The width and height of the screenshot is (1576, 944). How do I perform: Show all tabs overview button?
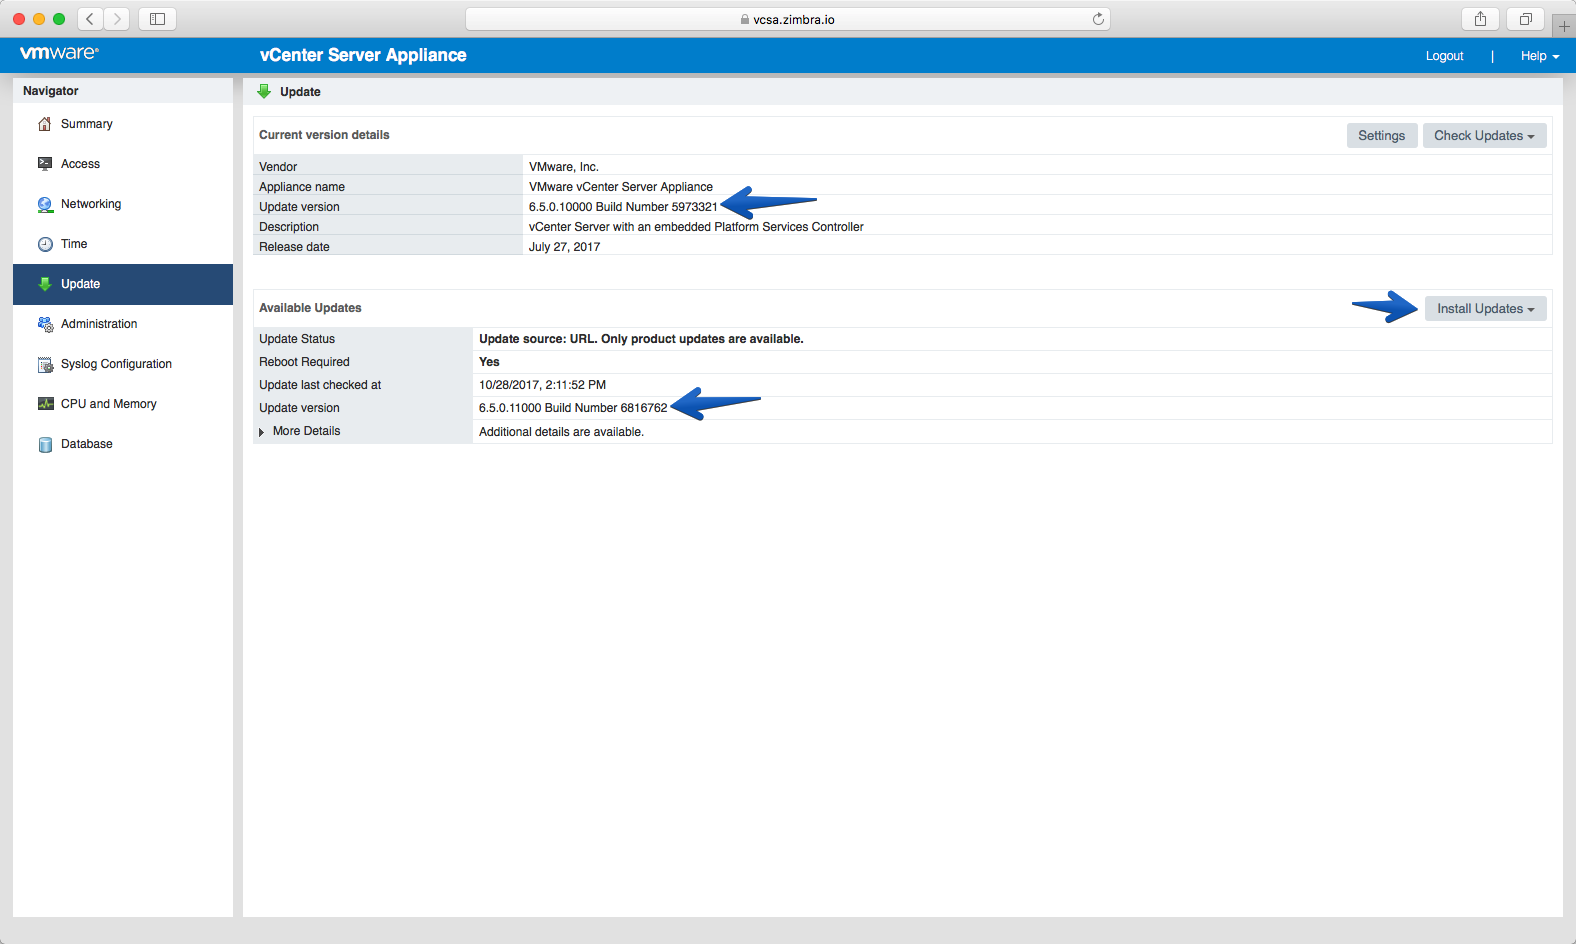click(x=1526, y=19)
